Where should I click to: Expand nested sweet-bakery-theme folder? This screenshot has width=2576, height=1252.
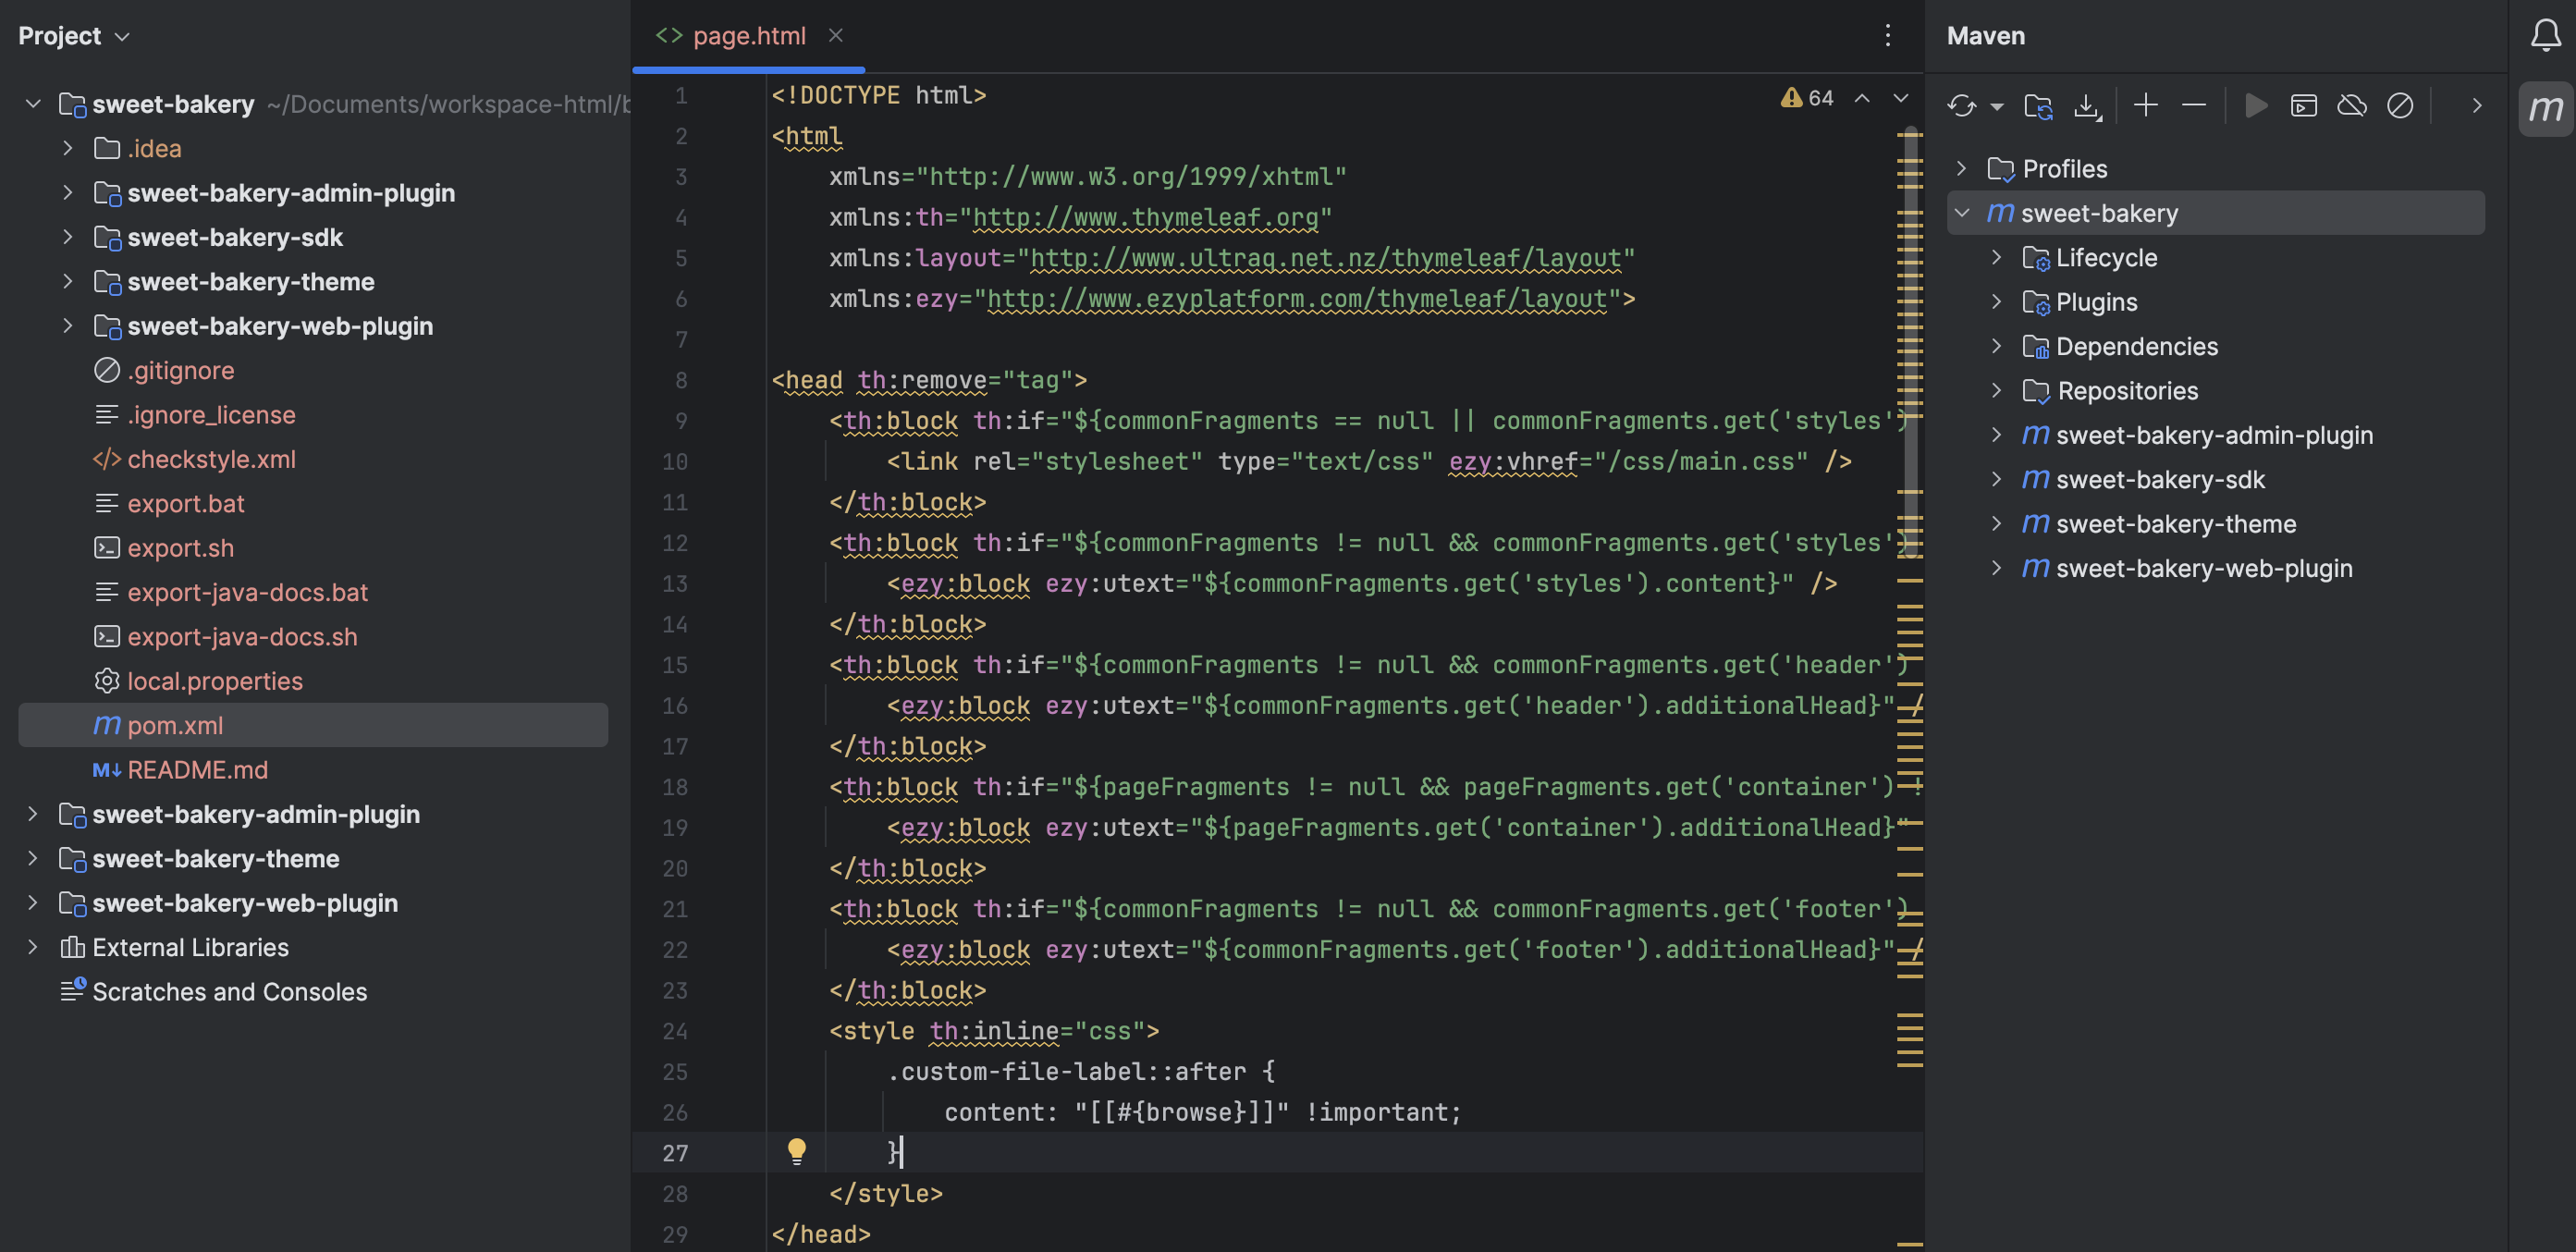point(67,281)
